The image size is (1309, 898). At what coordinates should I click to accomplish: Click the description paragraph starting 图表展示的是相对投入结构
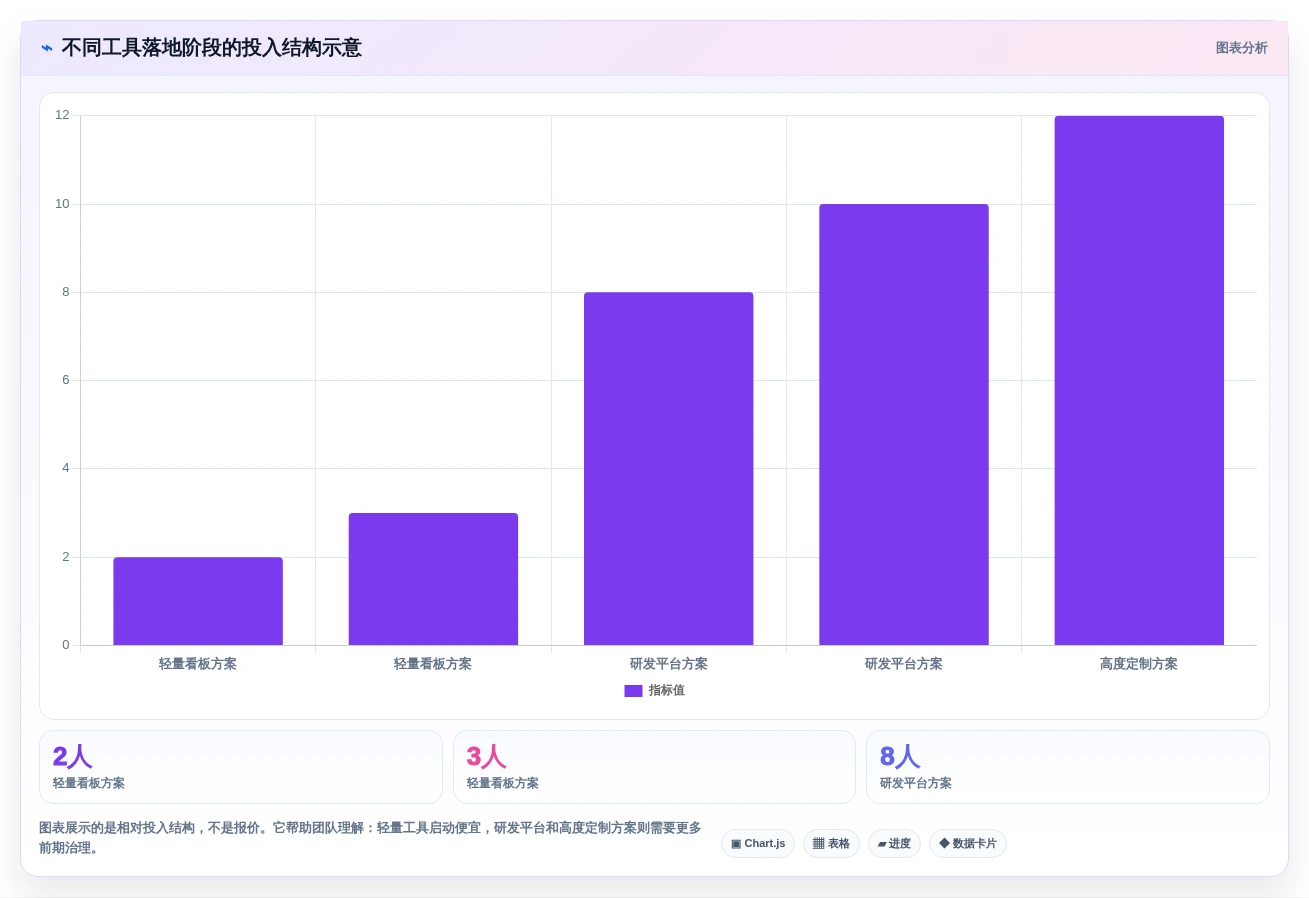click(x=370, y=838)
